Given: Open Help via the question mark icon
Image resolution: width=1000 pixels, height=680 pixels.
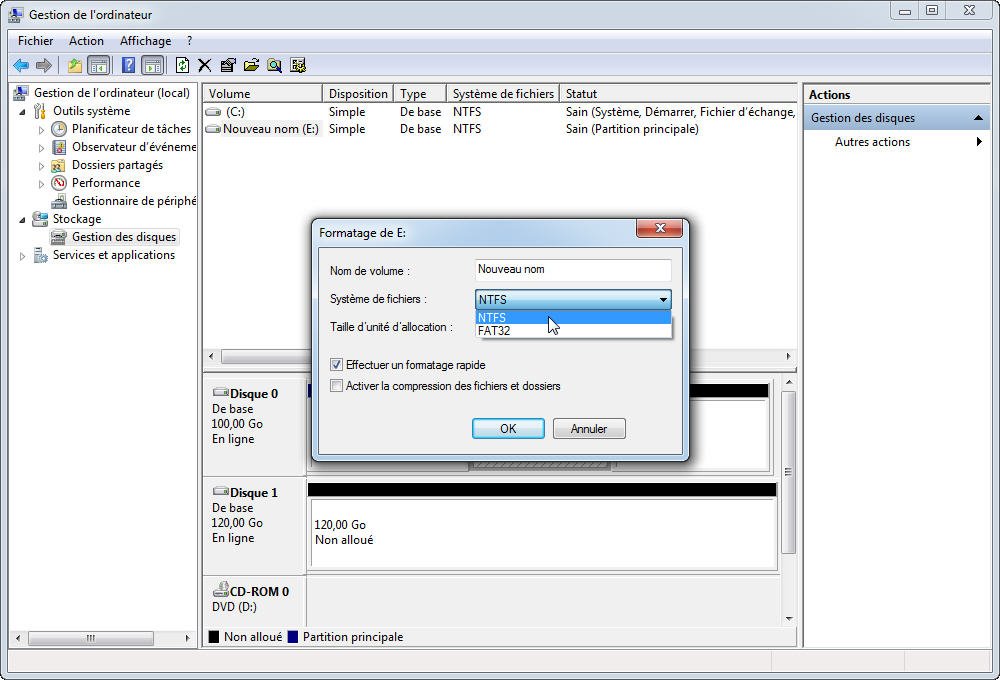Looking at the screenshot, I should 128,65.
